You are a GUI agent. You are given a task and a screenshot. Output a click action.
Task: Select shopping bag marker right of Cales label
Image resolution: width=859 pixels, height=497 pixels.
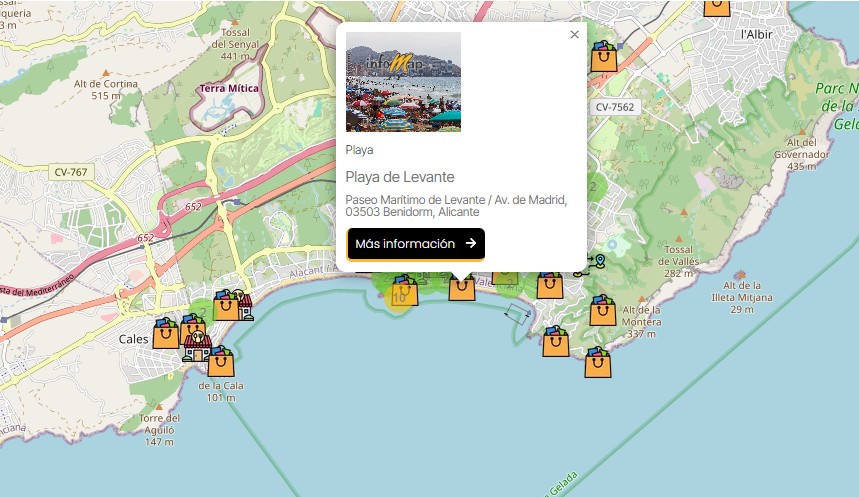[165, 334]
